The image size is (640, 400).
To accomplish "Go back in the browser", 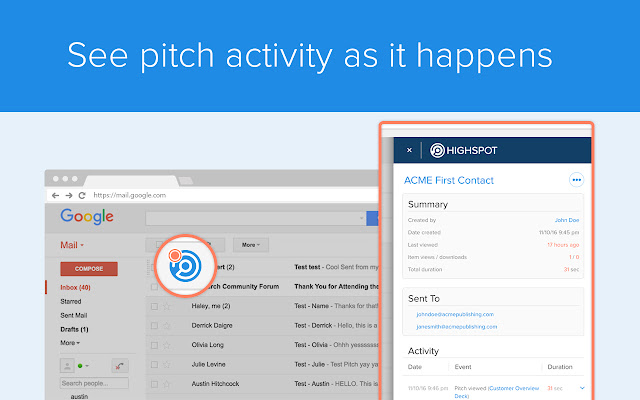I will [x=56, y=196].
